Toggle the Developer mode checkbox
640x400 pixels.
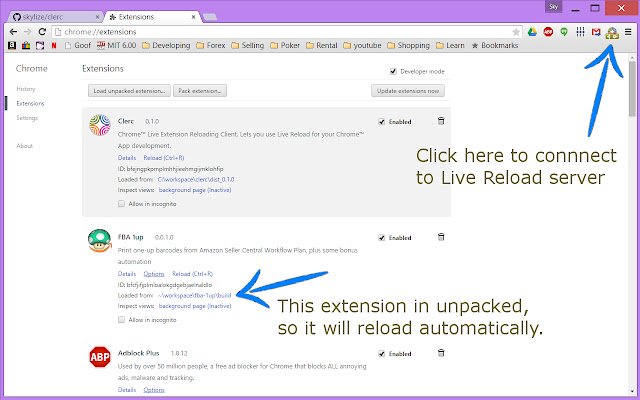pyautogui.click(x=393, y=71)
